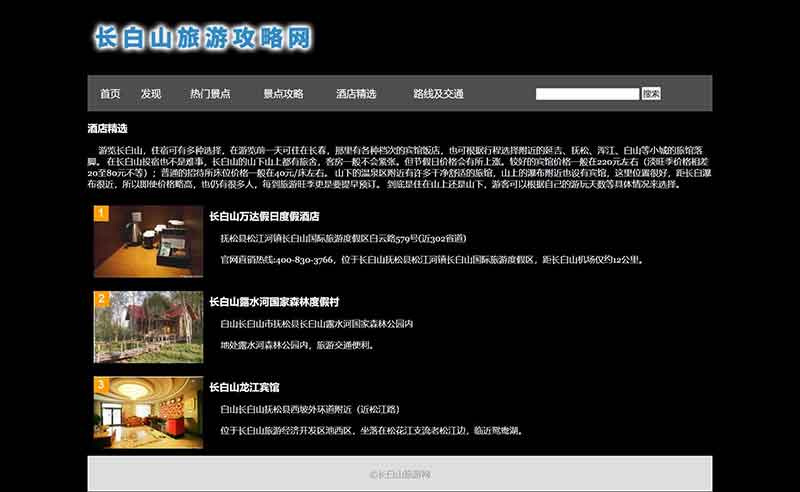Select 酒店精选 in the navigation bar
800x492 pixels.
coord(356,94)
